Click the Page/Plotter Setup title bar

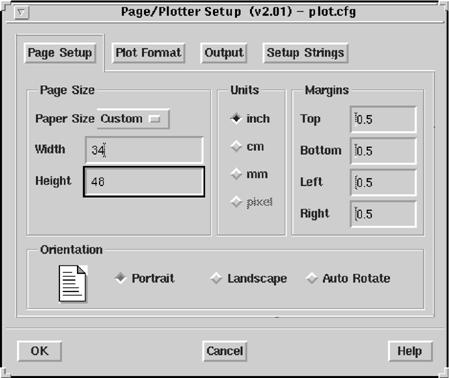[238, 12]
